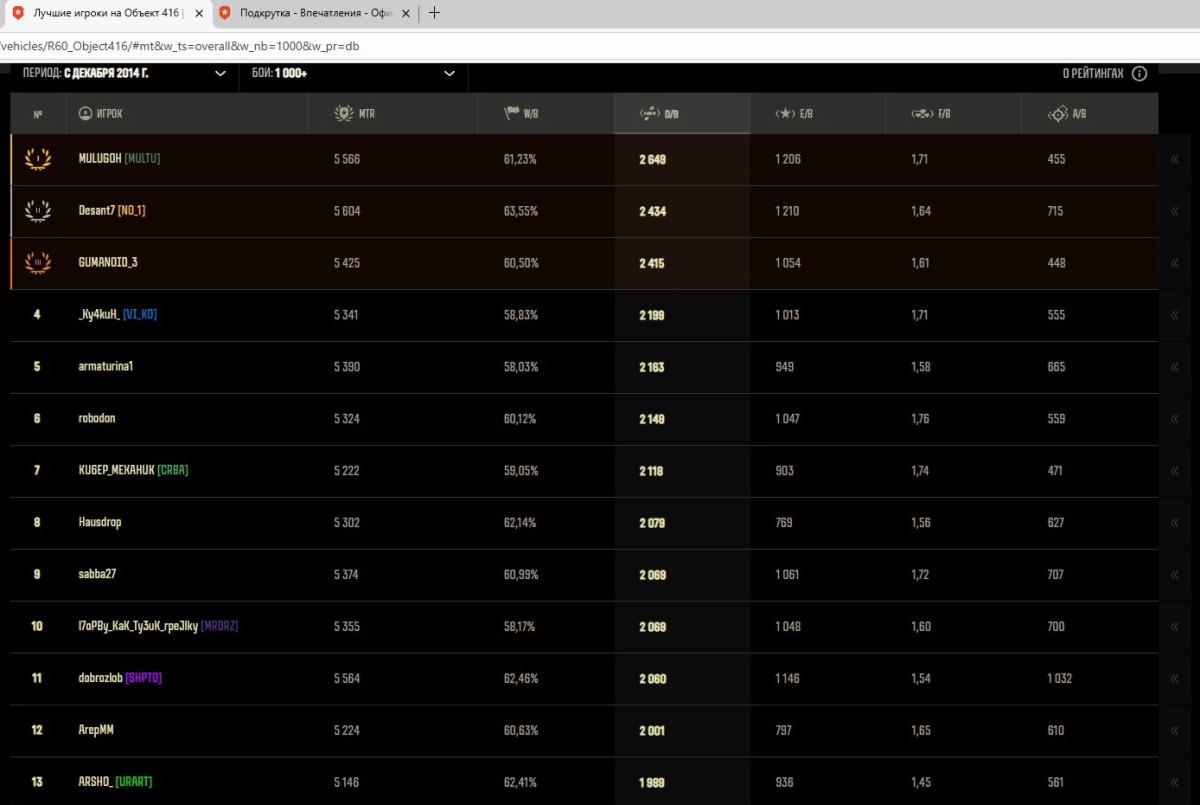Open player robodon profile

pos(97,419)
